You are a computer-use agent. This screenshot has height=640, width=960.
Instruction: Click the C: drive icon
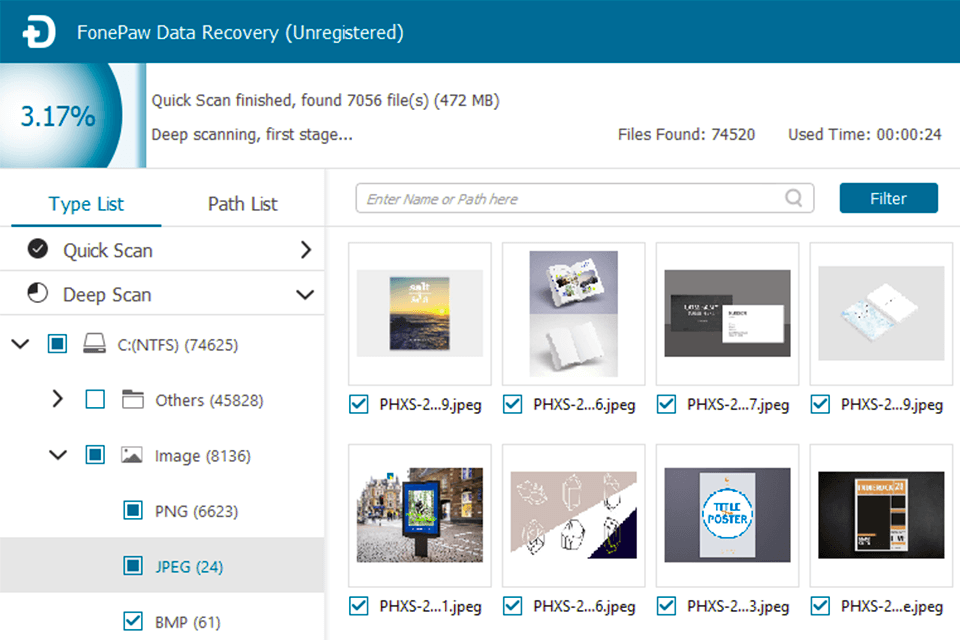(94, 343)
